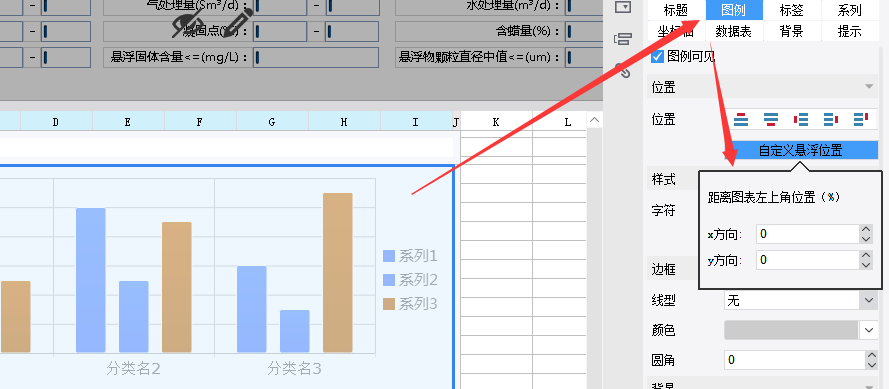Viewport: 889px width, 389px height.
Task: Click the x方向 input field
Action: click(x=807, y=234)
